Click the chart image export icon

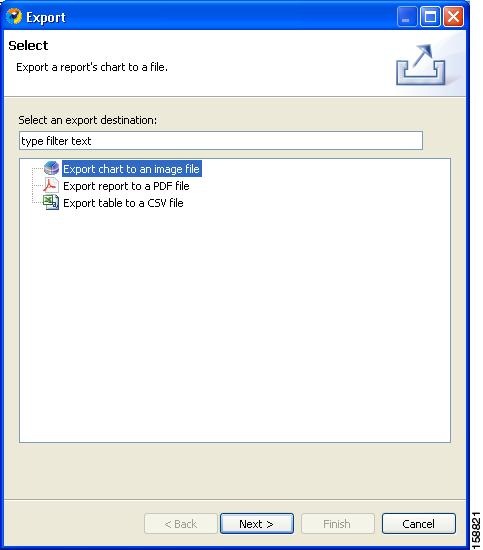pos(51,168)
